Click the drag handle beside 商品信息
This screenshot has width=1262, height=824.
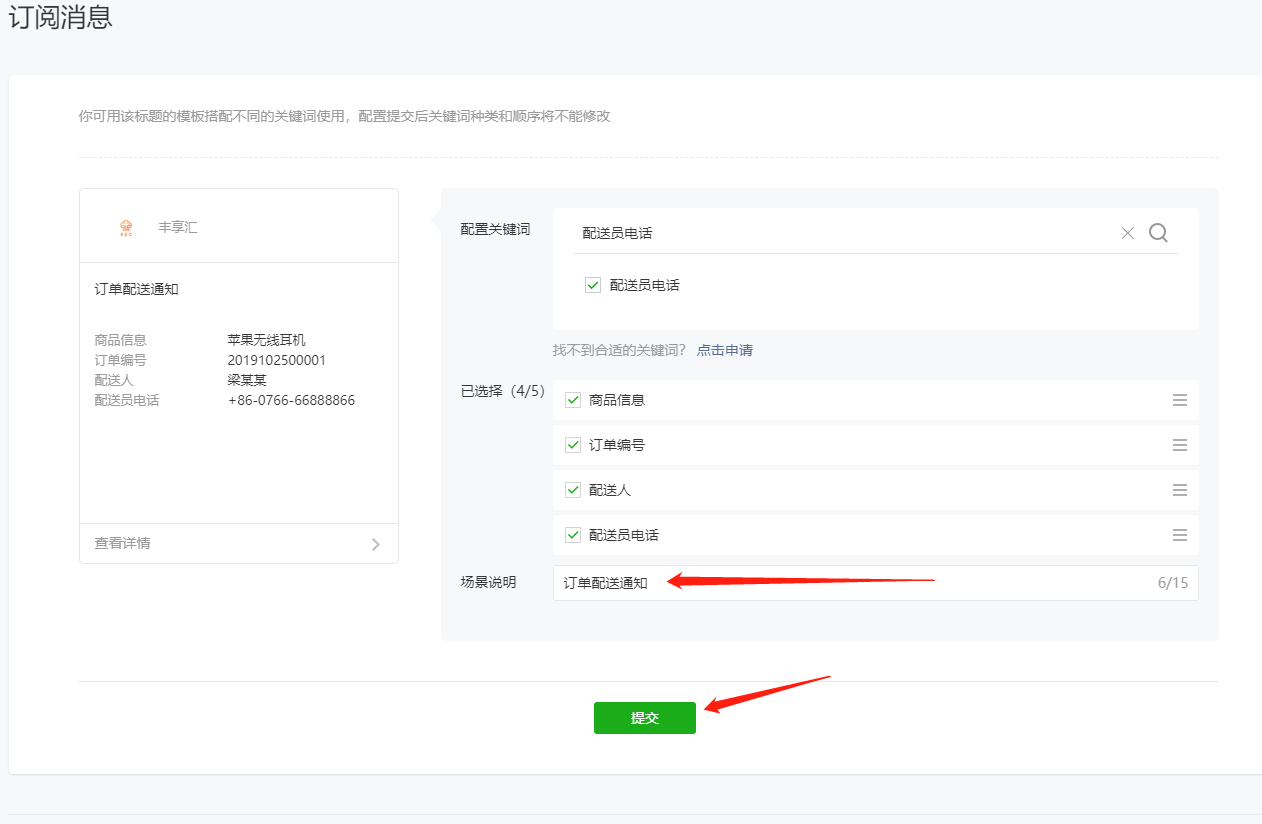tap(1179, 400)
